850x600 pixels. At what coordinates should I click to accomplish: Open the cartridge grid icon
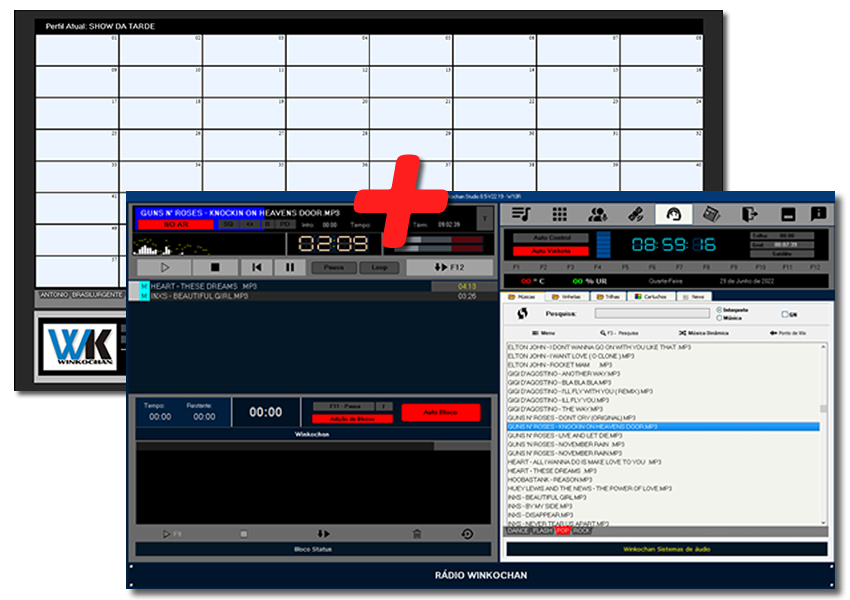559,215
